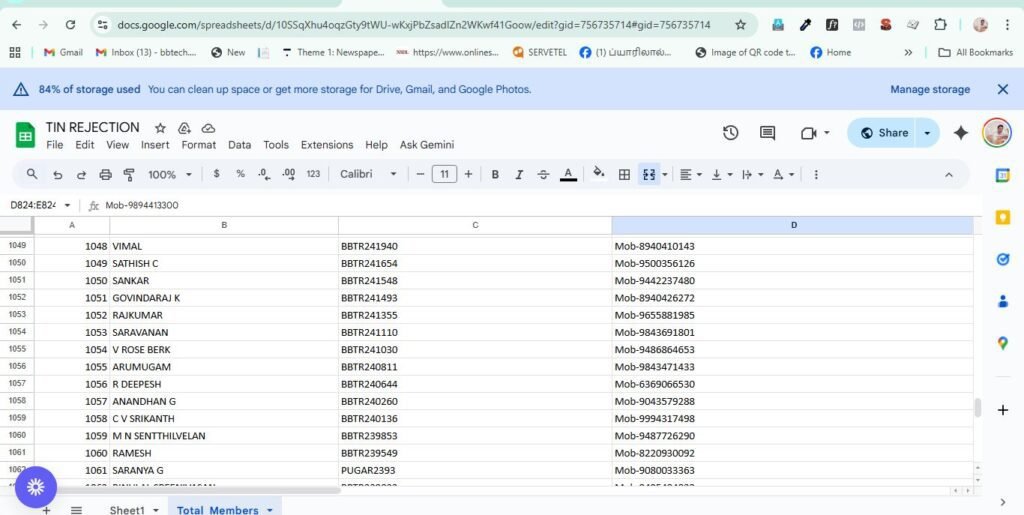Expand the 100% zoom dropdown

[x=169, y=174]
